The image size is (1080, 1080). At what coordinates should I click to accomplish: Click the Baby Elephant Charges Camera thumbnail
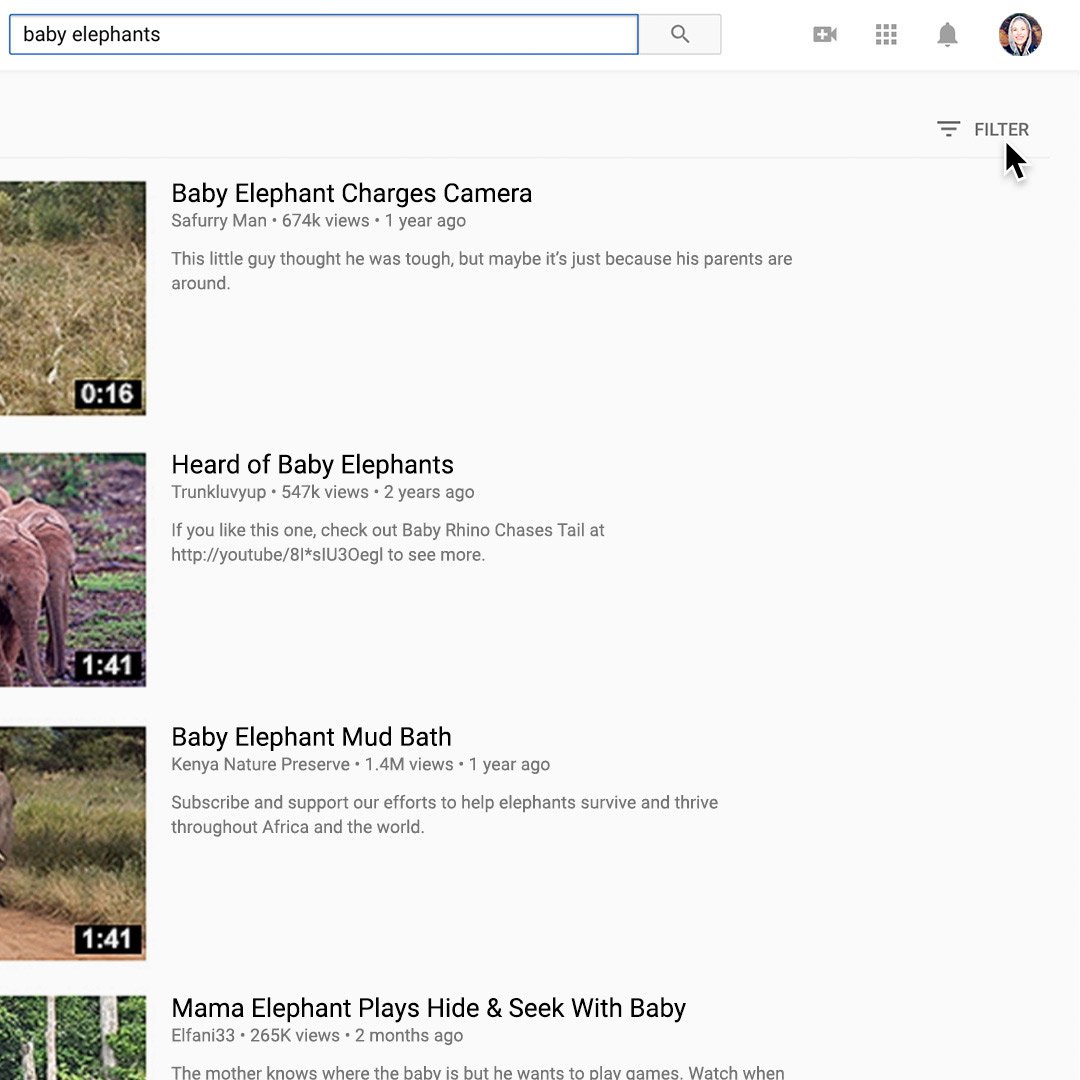pyautogui.click(x=73, y=298)
